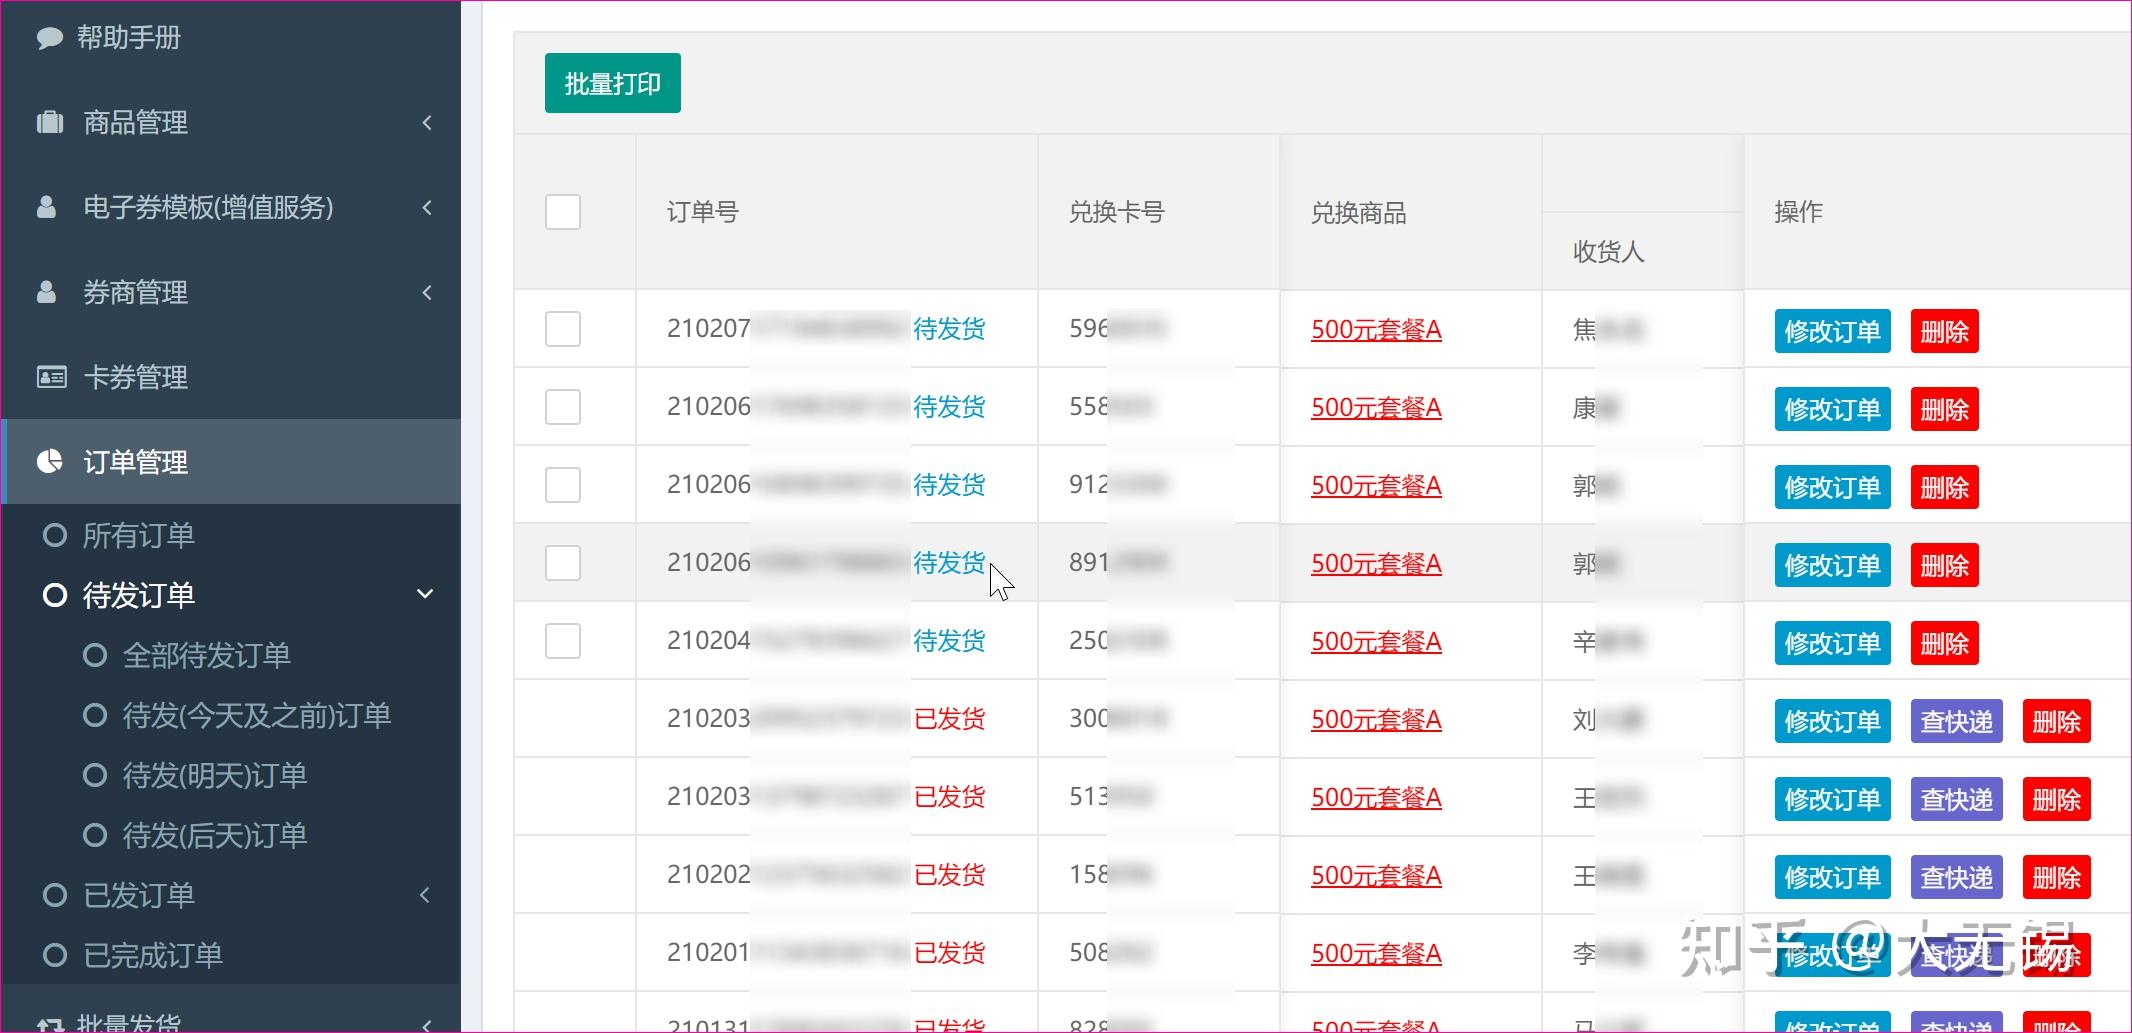Image resolution: width=2132 pixels, height=1033 pixels.
Task: Click 修改订单 for the 康 recipient order
Action: [x=1832, y=409]
